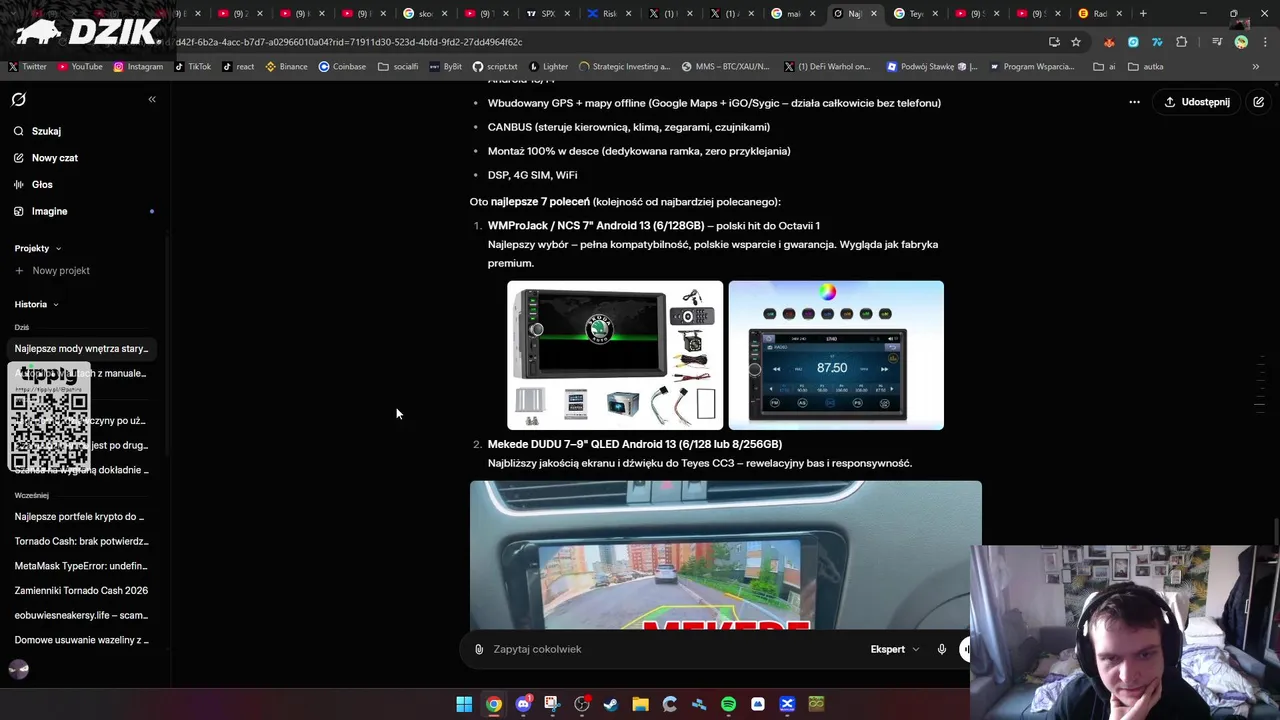Image resolution: width=1280 pixels, height=720 pixels.
Task: Show more bookmarks with the chevron
Action: [x=1256, y=67]
